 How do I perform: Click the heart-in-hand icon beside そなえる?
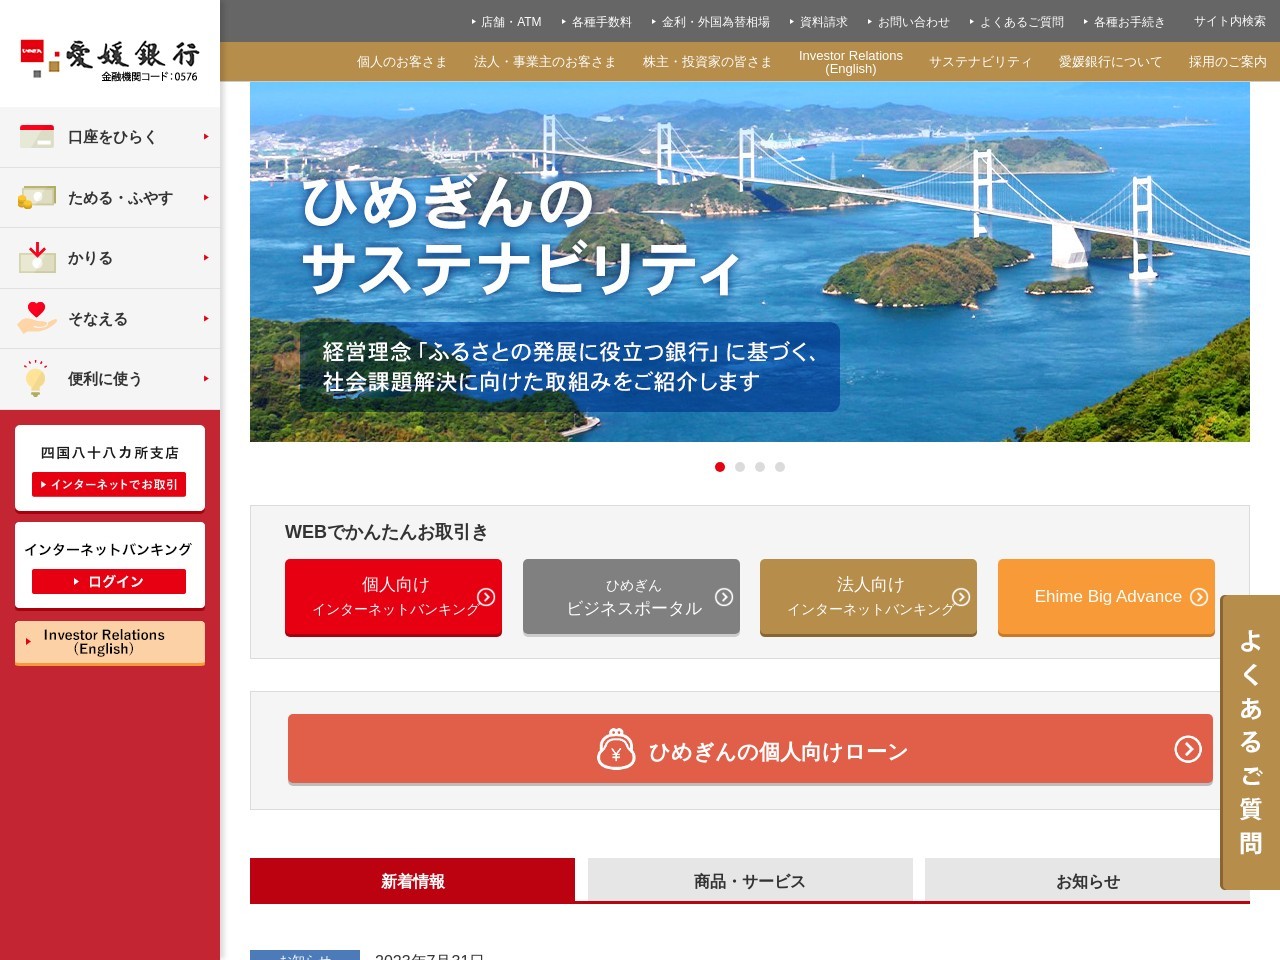[x=37, y=318]
